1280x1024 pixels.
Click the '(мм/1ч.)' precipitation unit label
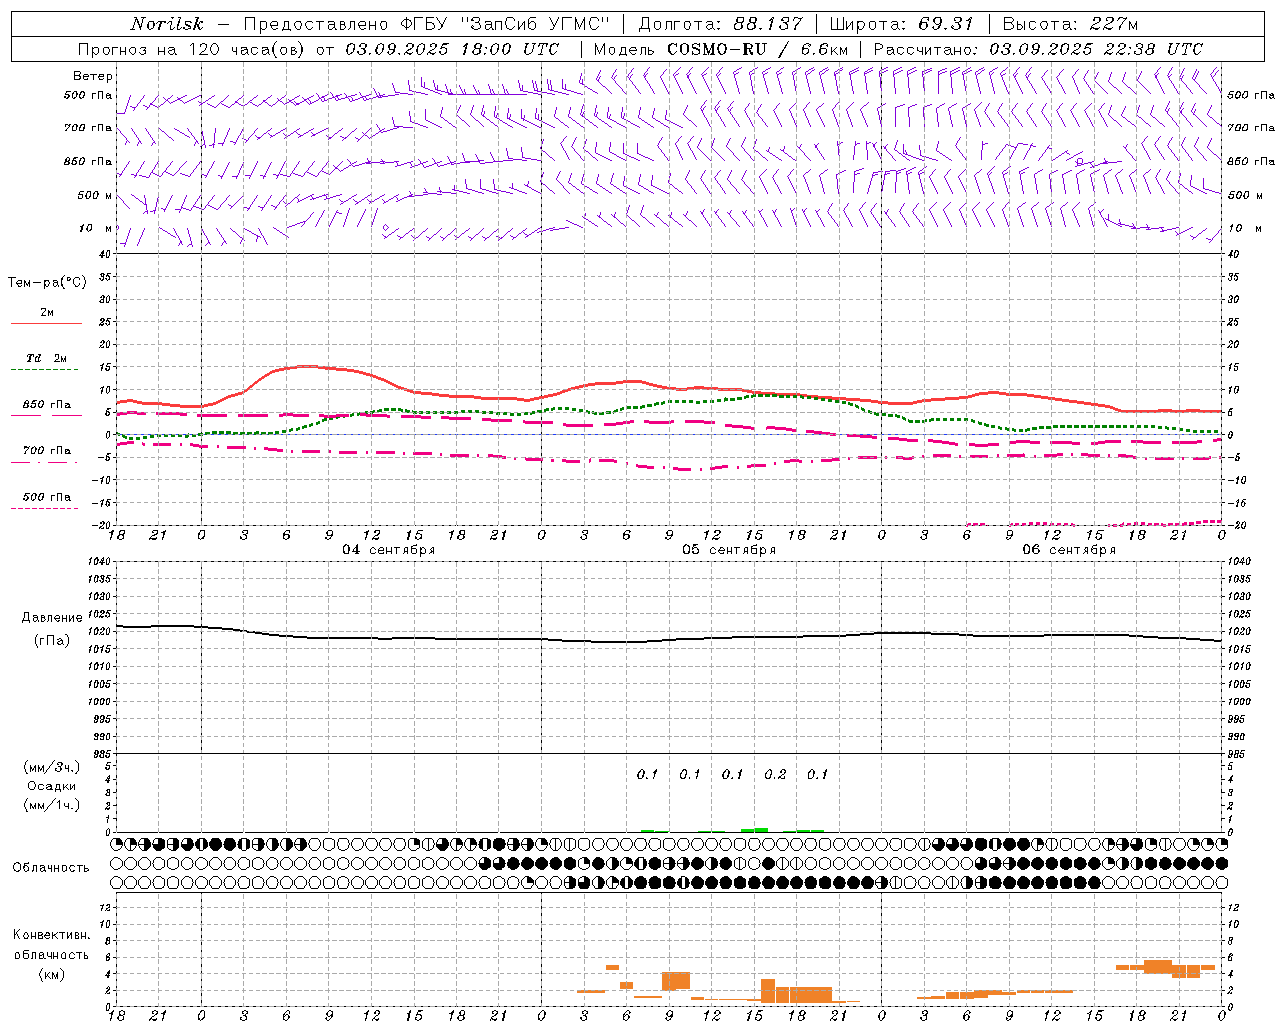click(x=52, y=805)
